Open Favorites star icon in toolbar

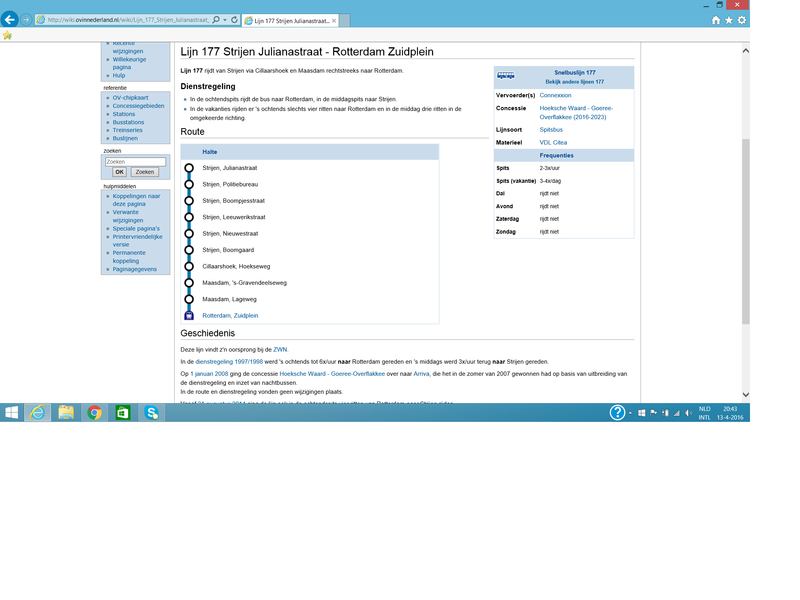click(x=729, y=20)
